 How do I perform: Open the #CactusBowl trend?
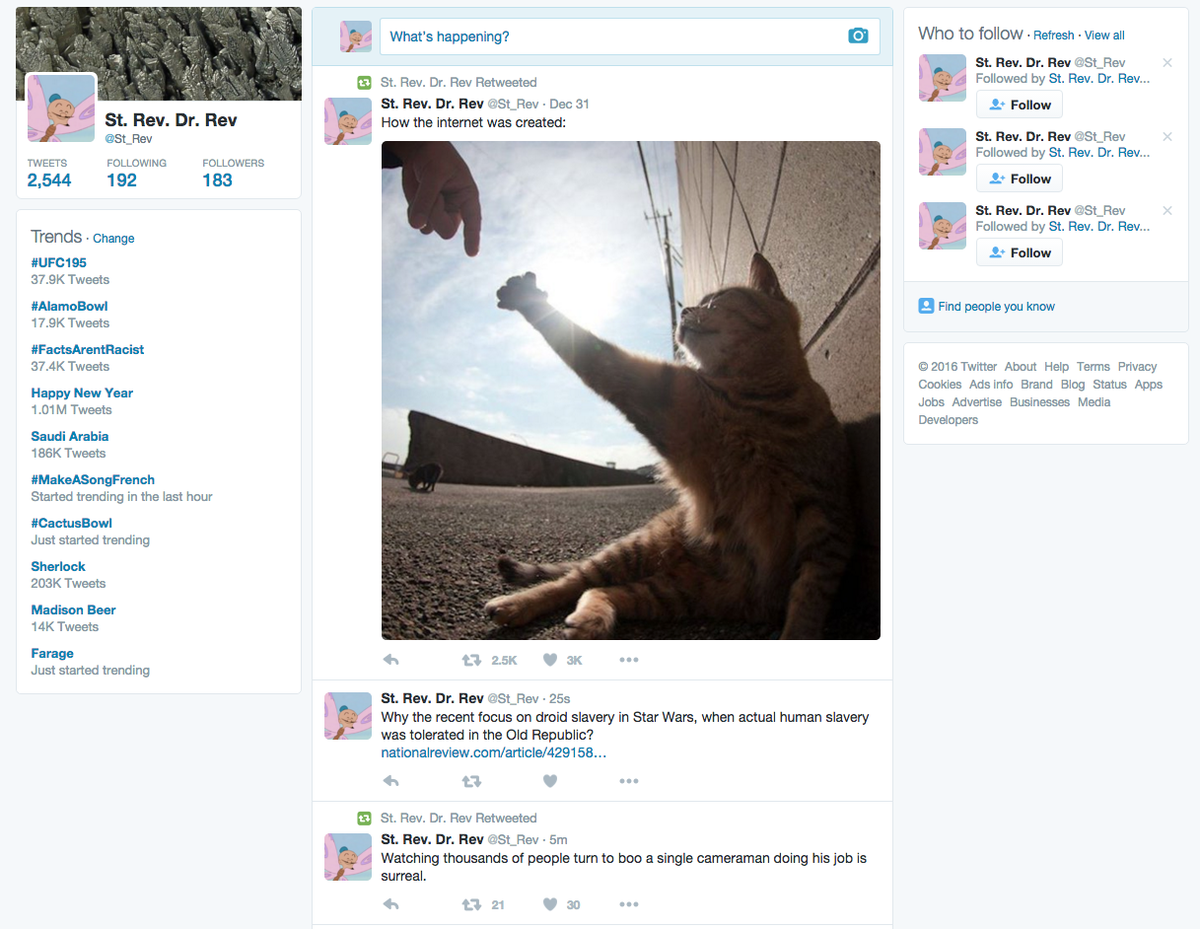point(72,523)
